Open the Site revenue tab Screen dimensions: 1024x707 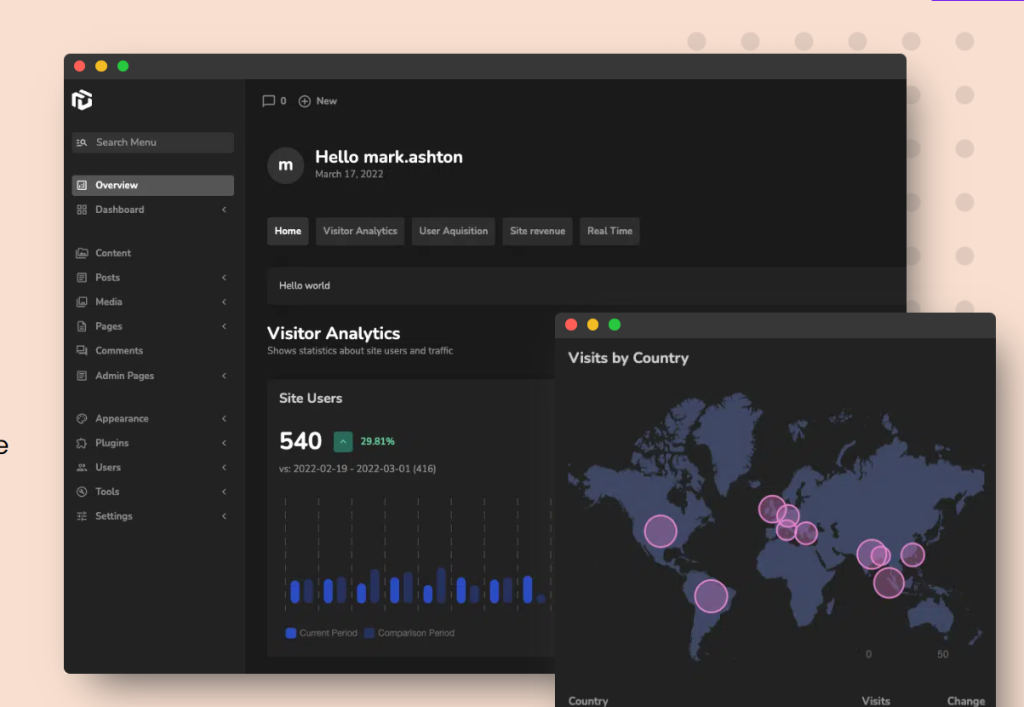537,231
